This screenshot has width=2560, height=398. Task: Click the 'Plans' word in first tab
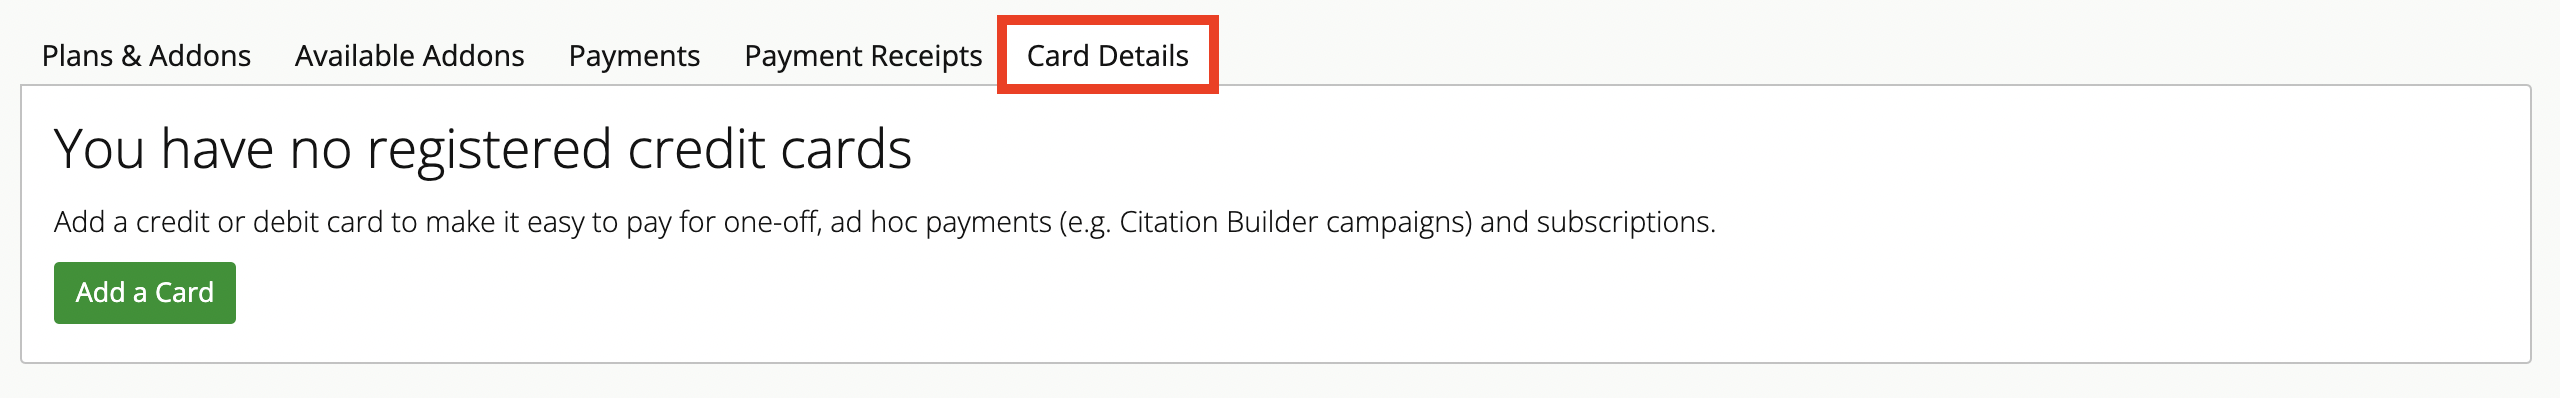(78, 56)
